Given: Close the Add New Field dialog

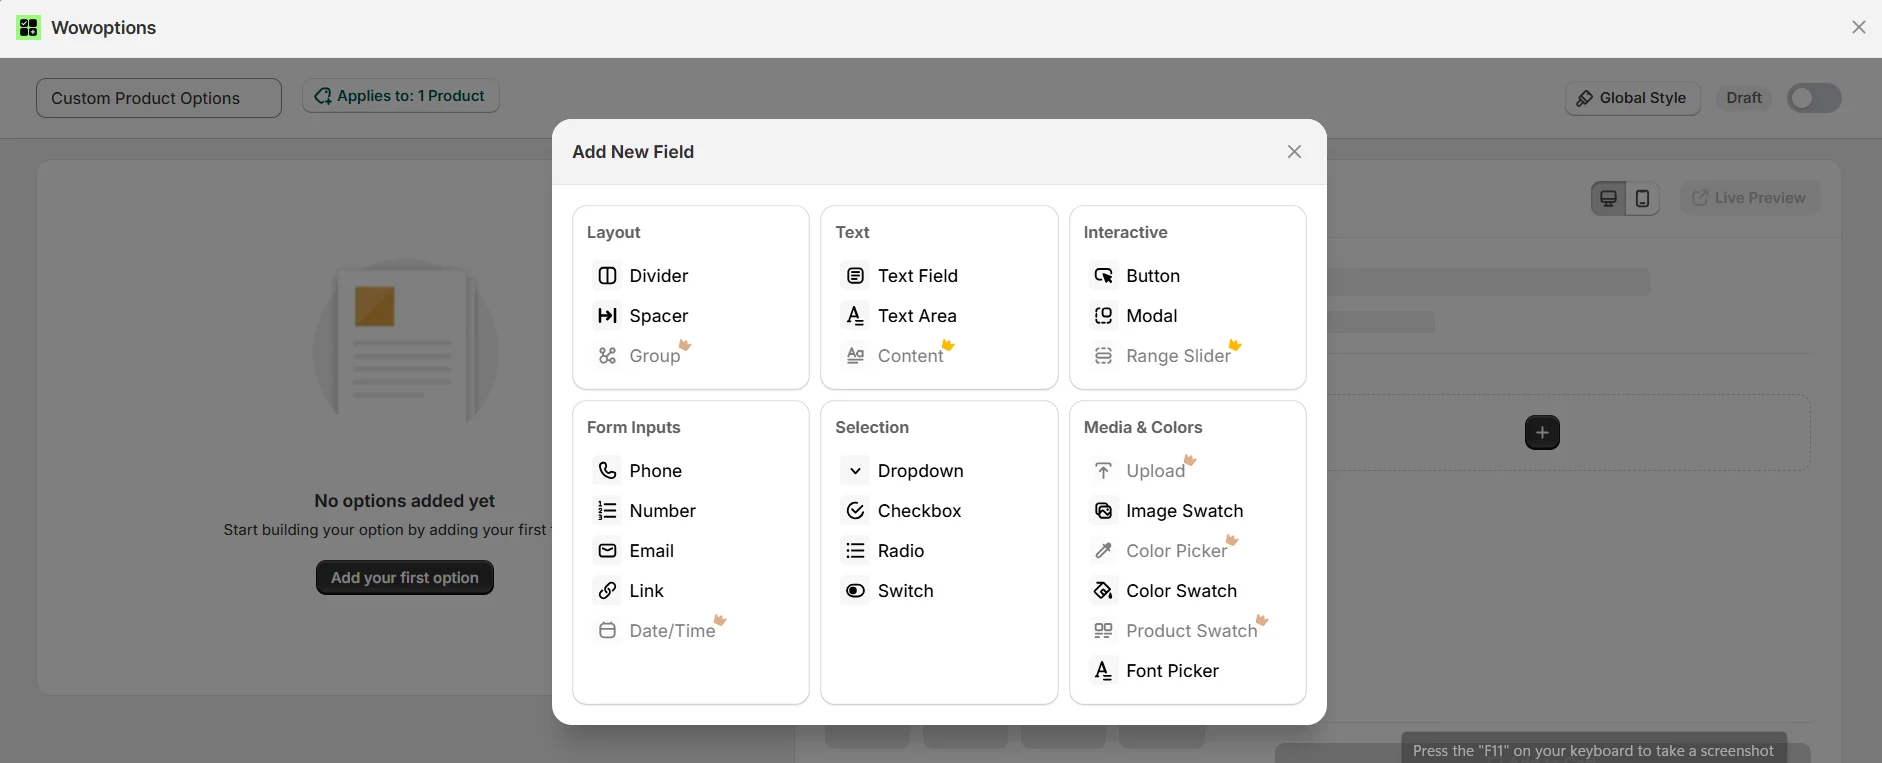Looking at the screenshot, I should 1294,152.
